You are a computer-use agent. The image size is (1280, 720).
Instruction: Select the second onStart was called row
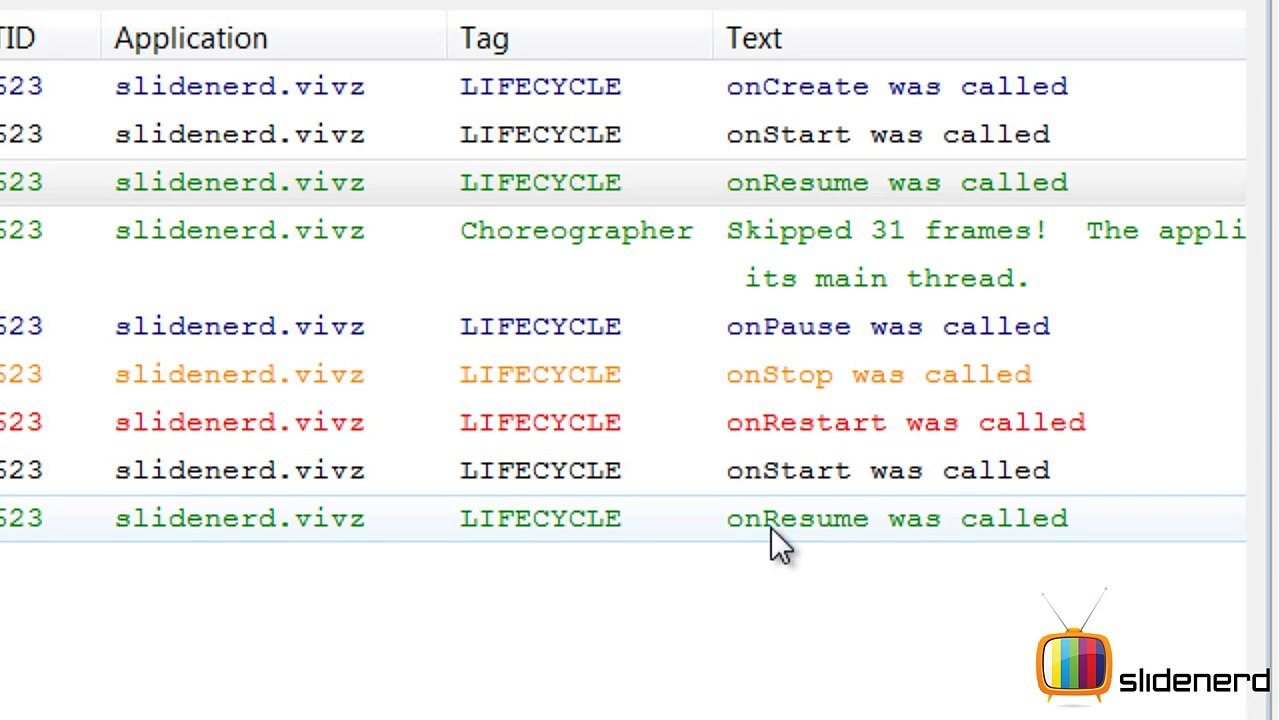click(x=623, y=470)
